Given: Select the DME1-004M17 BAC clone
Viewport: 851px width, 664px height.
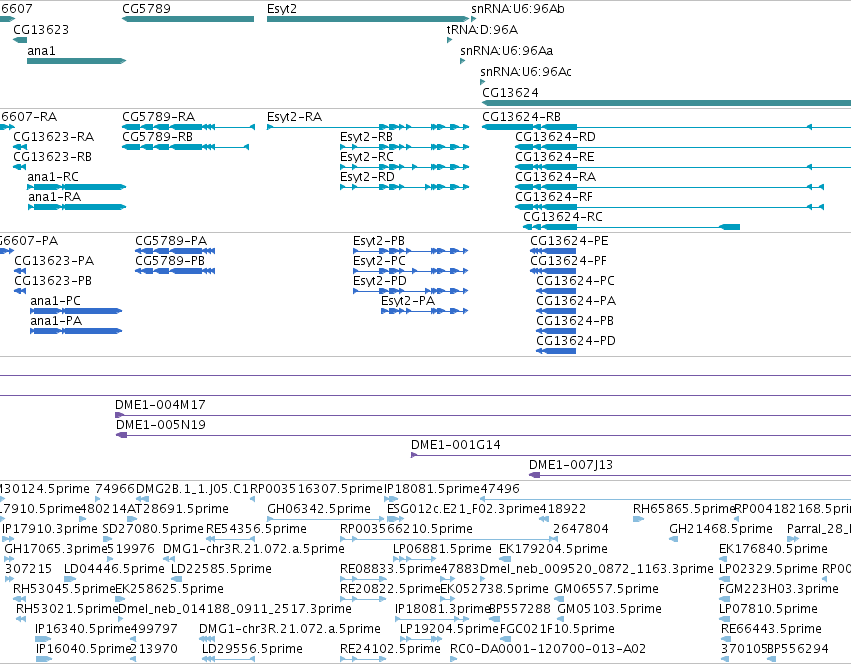Looking at the screenshot, I should point(483,415).
